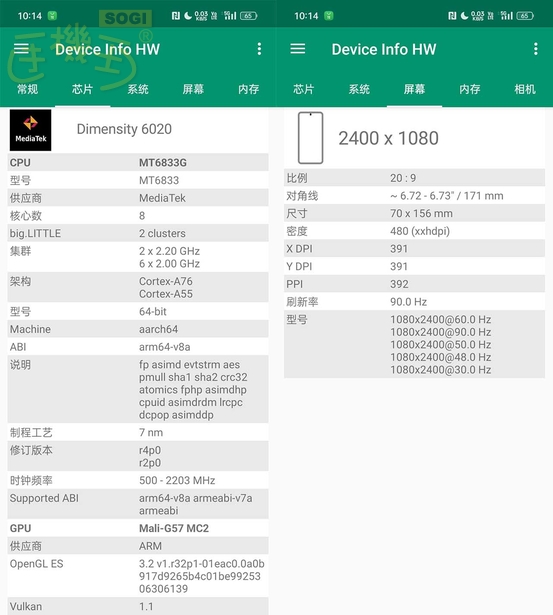Open hamburger menu in left screen

pyautogui.click(x=22, y=49)
